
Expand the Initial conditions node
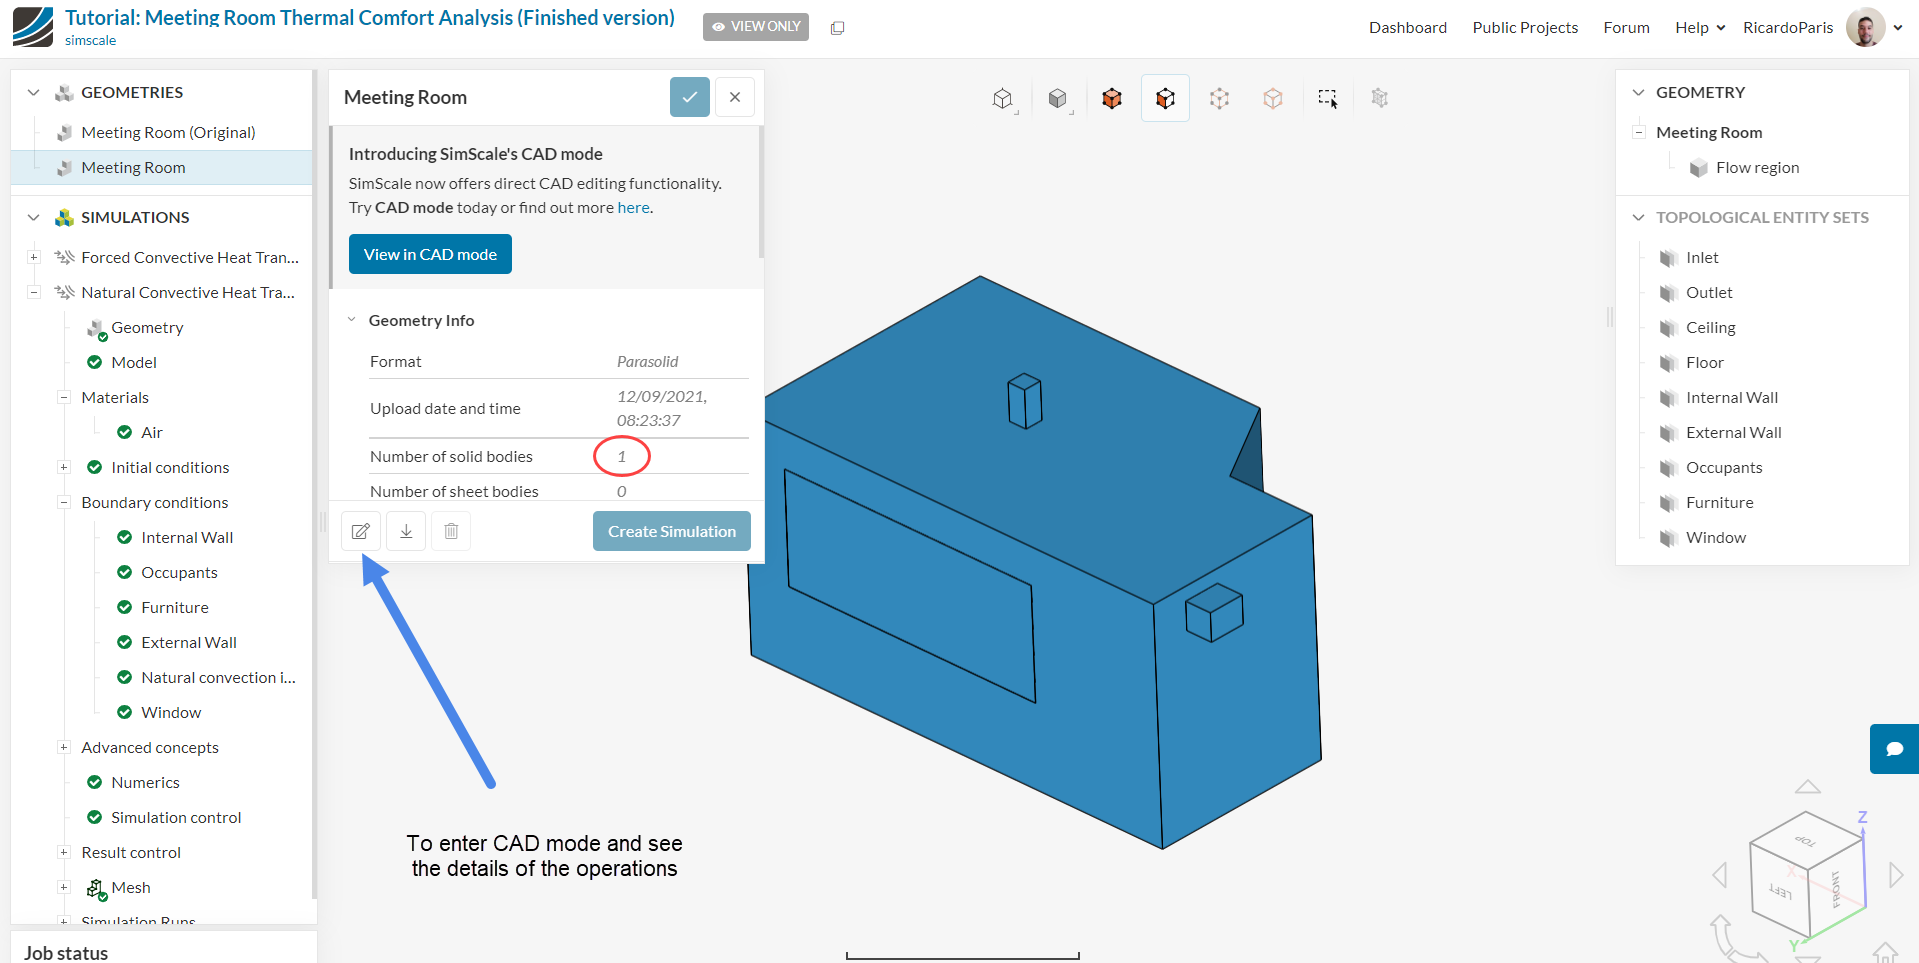click(64, 467)
